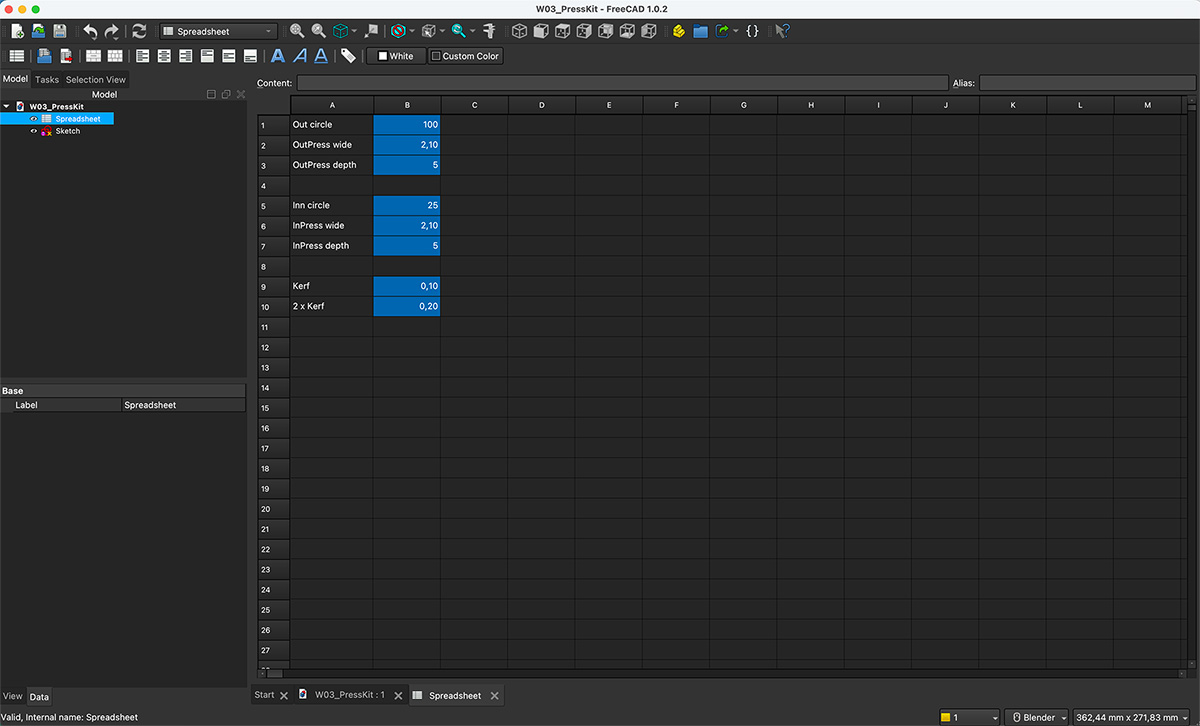Open the Tasks panel tab
The height and width of the screenshot is (726, 1200).
(46, 79)
